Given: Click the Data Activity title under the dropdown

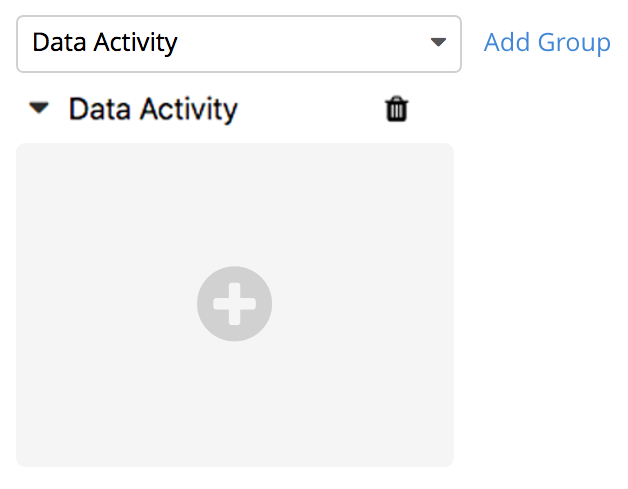Looking at the screenshot, I should click(152, 109).
